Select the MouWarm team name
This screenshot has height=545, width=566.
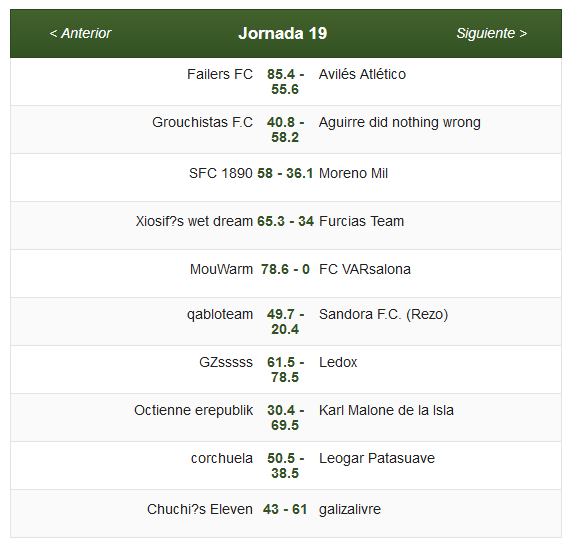pyautogui.click(x=221, y=269)
